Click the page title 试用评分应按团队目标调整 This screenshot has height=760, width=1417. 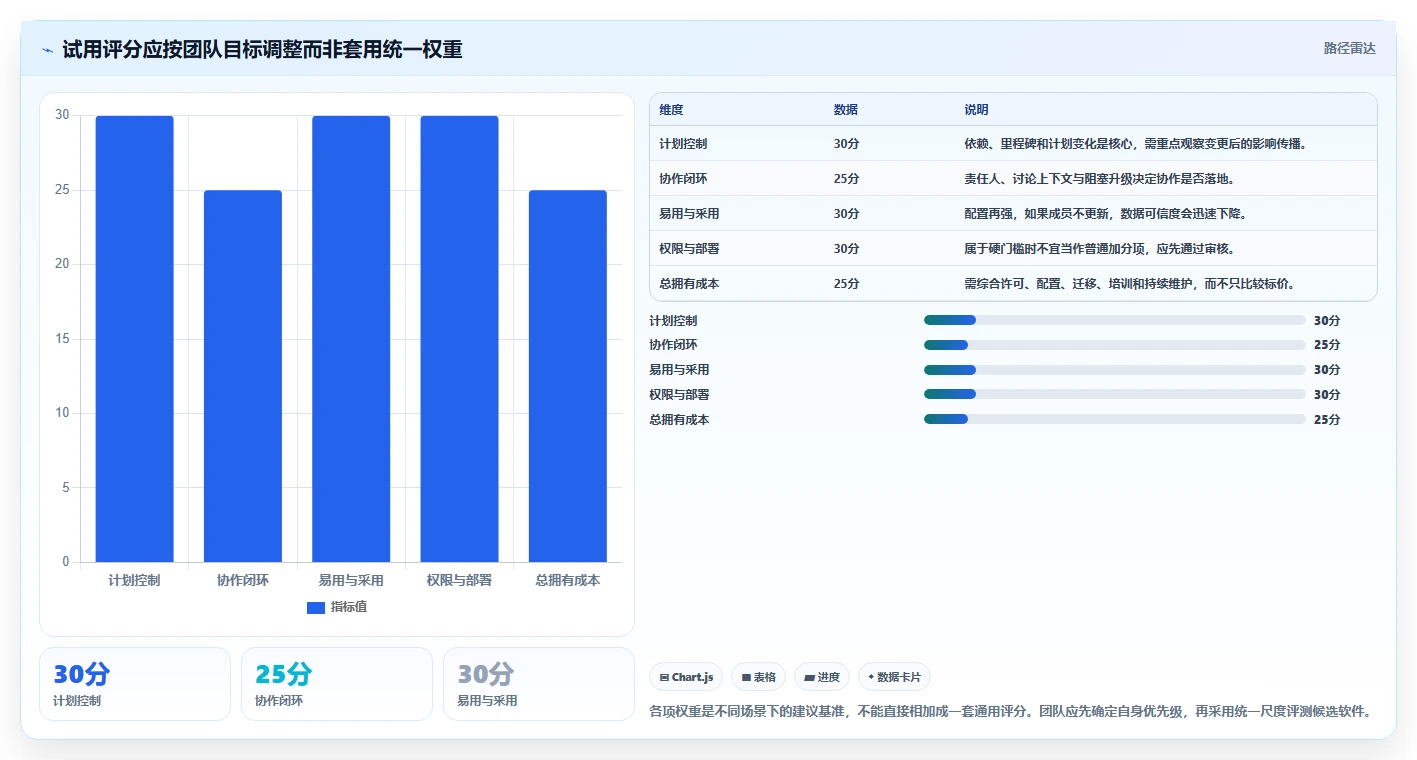pos(262,49)
